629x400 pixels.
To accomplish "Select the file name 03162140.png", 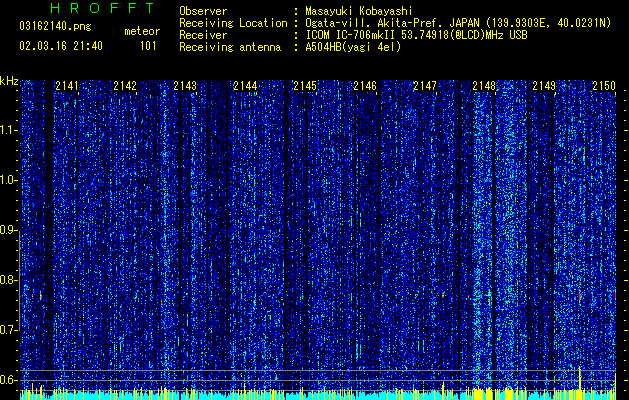I will pos(55,27).
